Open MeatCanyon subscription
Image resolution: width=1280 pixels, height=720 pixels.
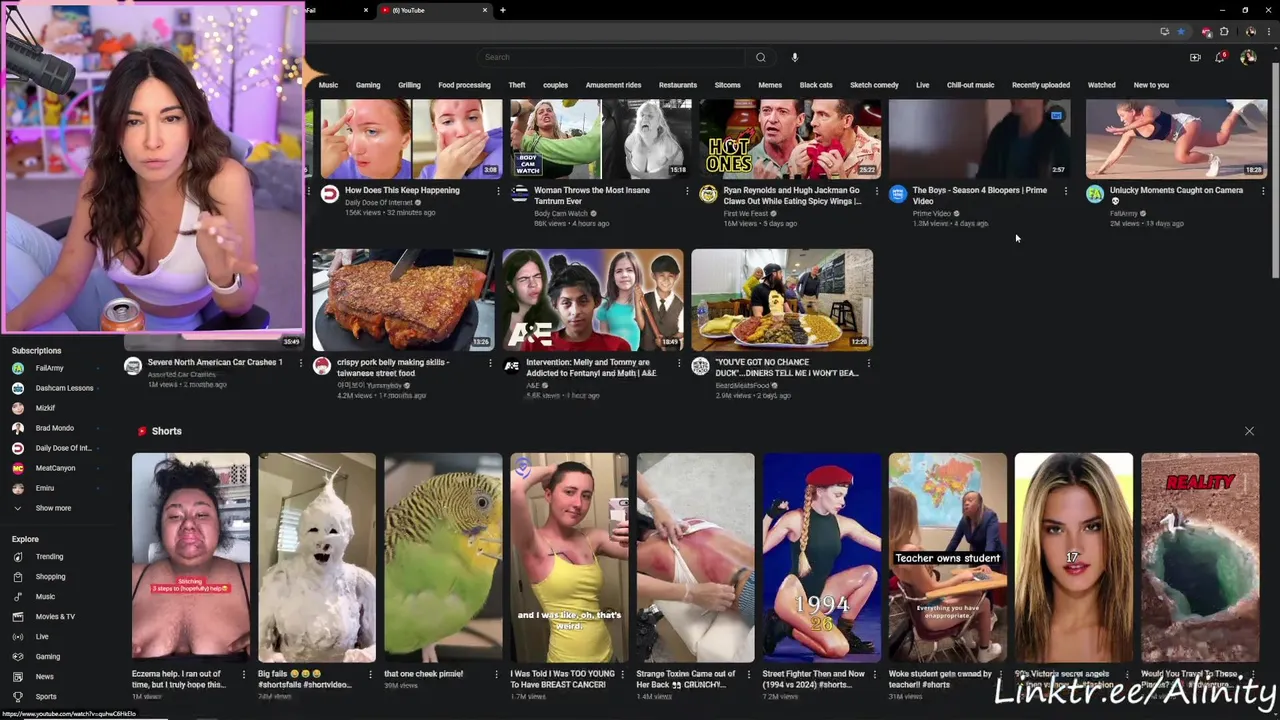[55, 468]
